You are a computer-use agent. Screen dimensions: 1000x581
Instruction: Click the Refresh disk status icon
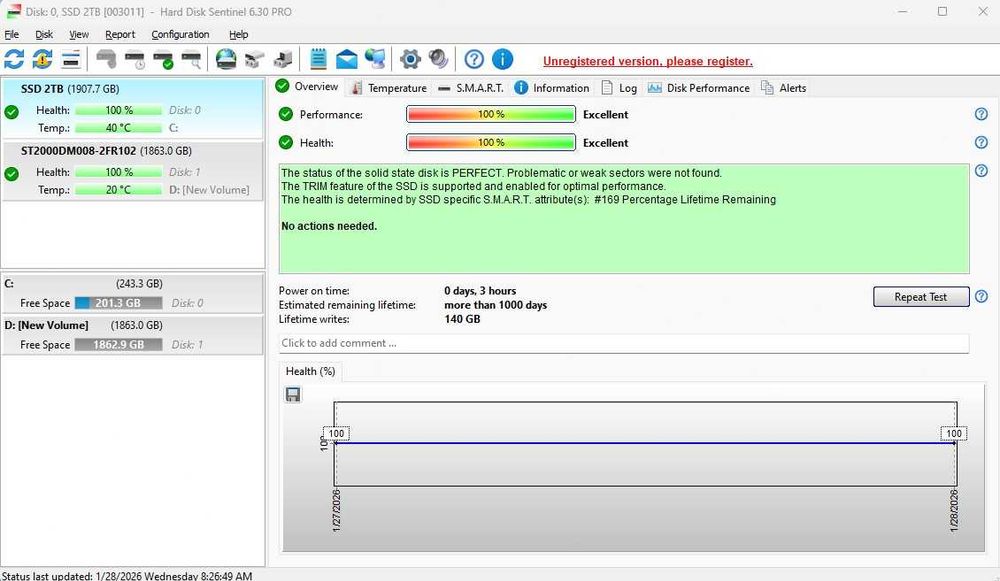pos(14,59)
